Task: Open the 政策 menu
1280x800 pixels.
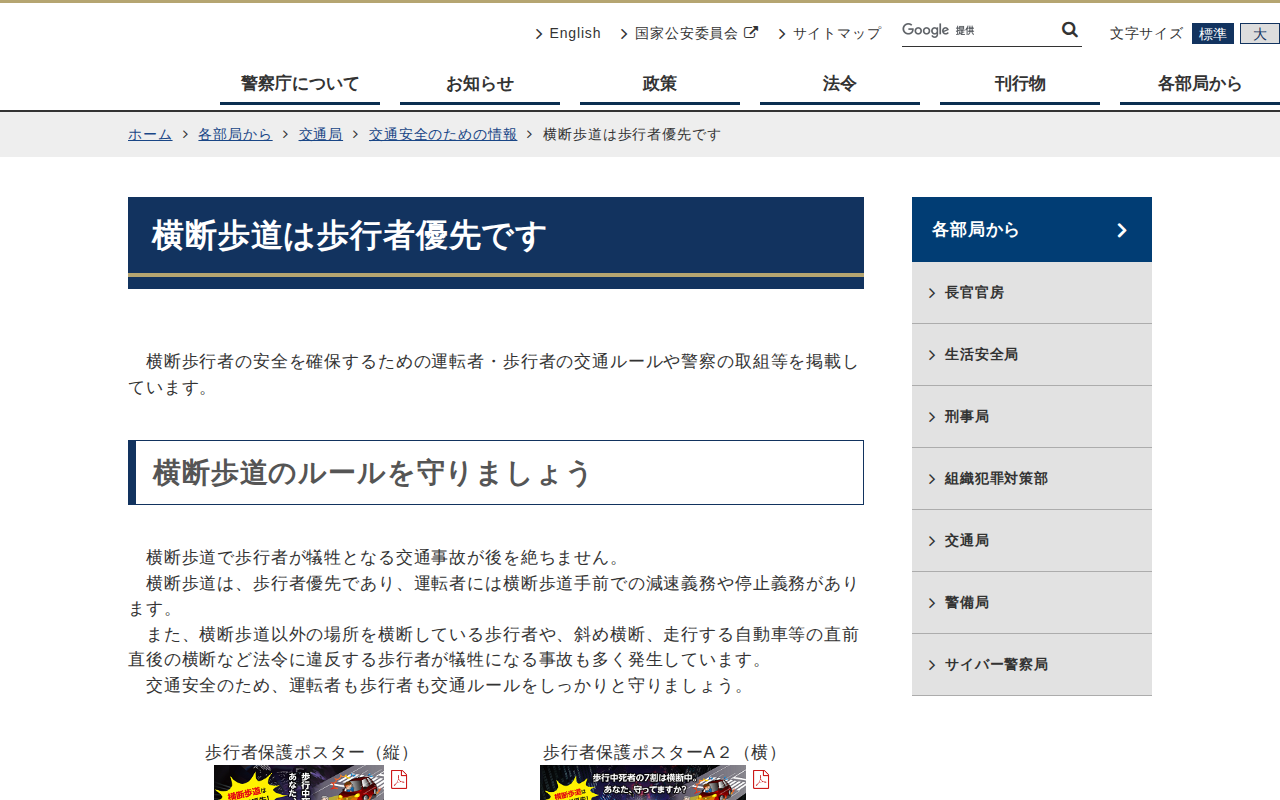Action: [660, 84]
